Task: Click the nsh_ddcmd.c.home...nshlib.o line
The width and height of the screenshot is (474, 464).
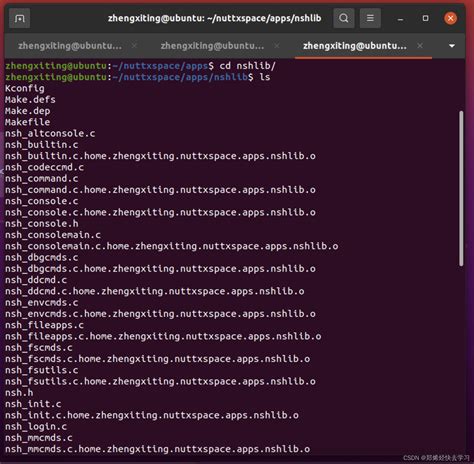Action: pos(155,291)
